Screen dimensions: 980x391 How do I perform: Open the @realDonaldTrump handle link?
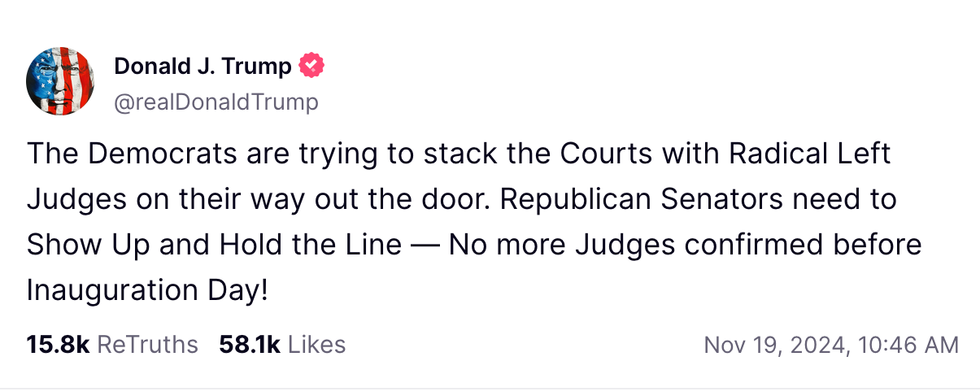(x=216, y=102)
